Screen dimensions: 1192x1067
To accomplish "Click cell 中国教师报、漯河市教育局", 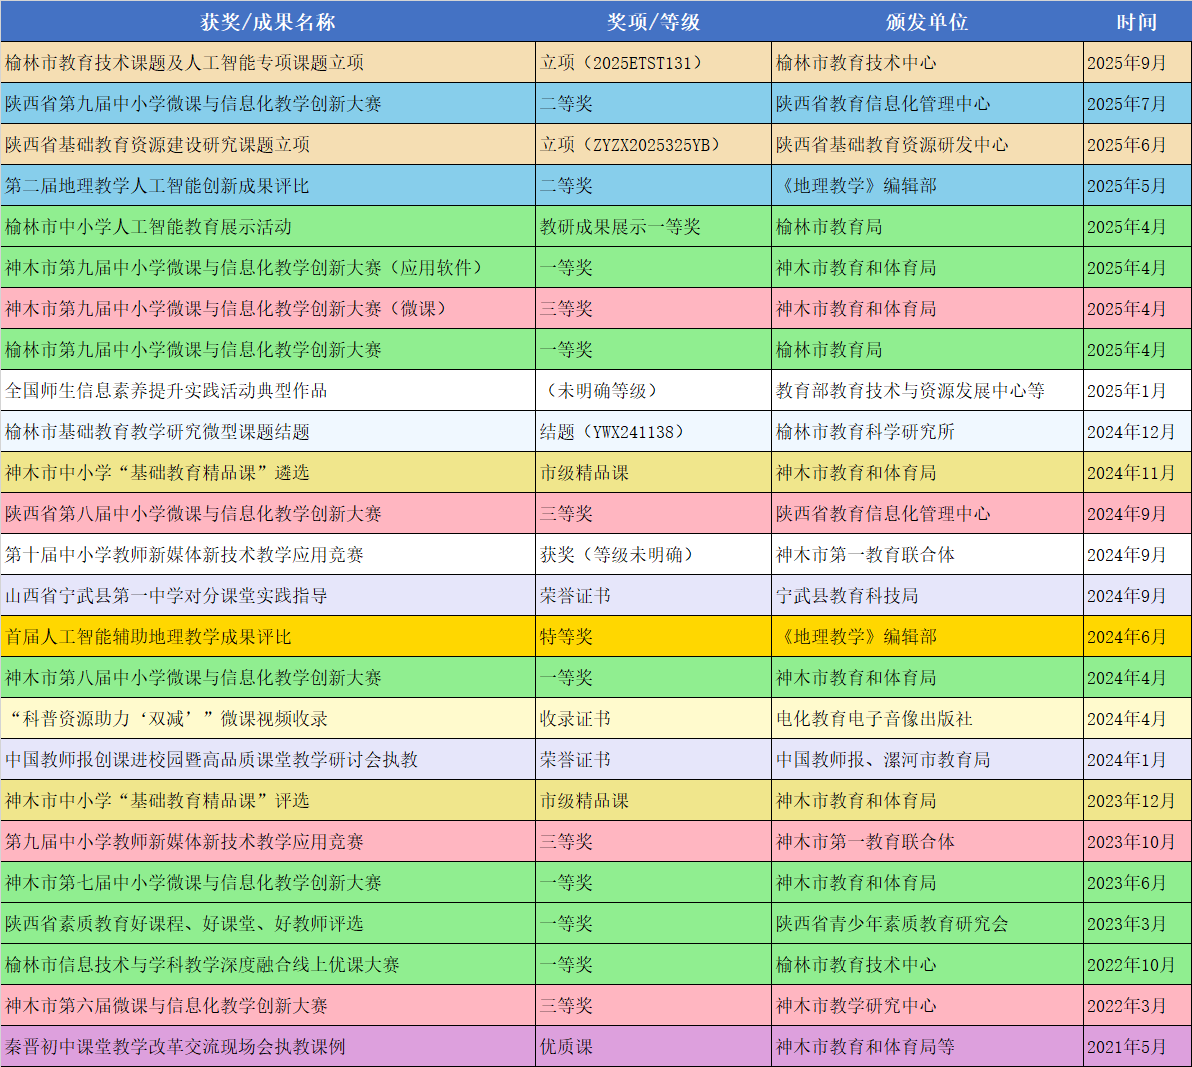I will (927, 760).
